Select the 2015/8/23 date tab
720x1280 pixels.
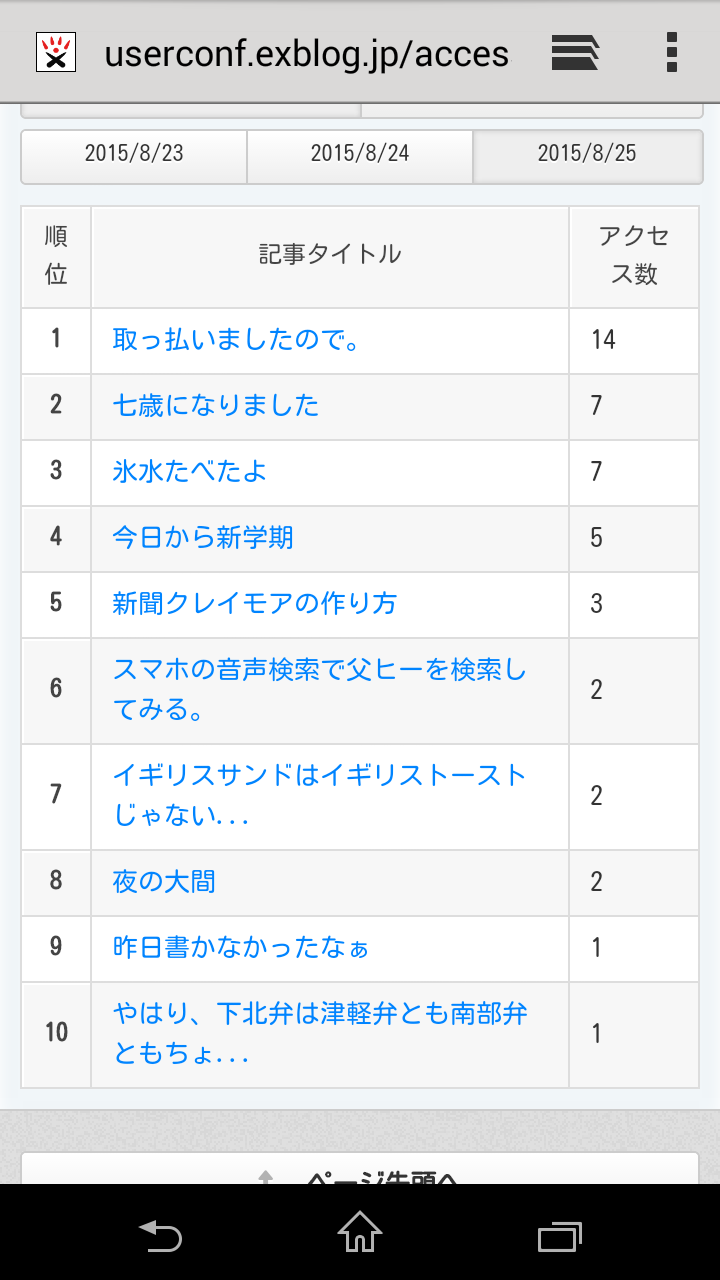point(134,154)
